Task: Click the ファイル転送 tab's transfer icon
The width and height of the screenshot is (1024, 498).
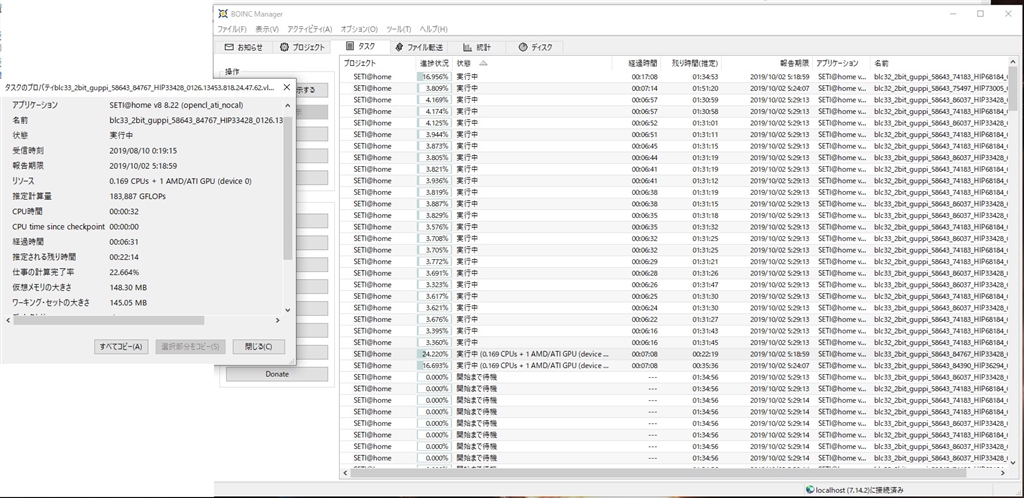Action: tap(399, 47)
